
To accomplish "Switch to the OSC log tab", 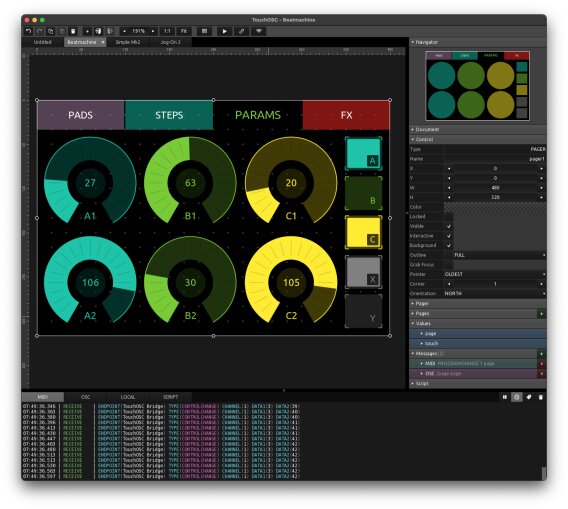I will 85,397.
